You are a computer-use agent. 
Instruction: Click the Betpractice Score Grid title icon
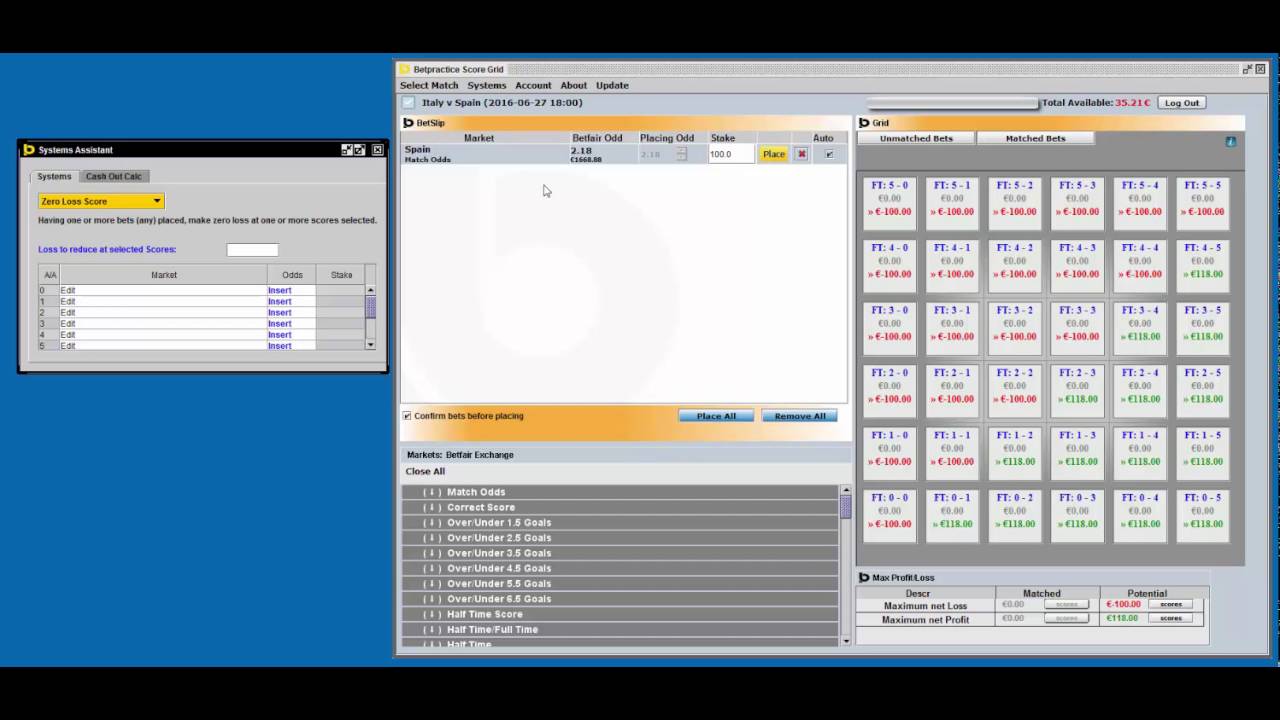(405, 69)
